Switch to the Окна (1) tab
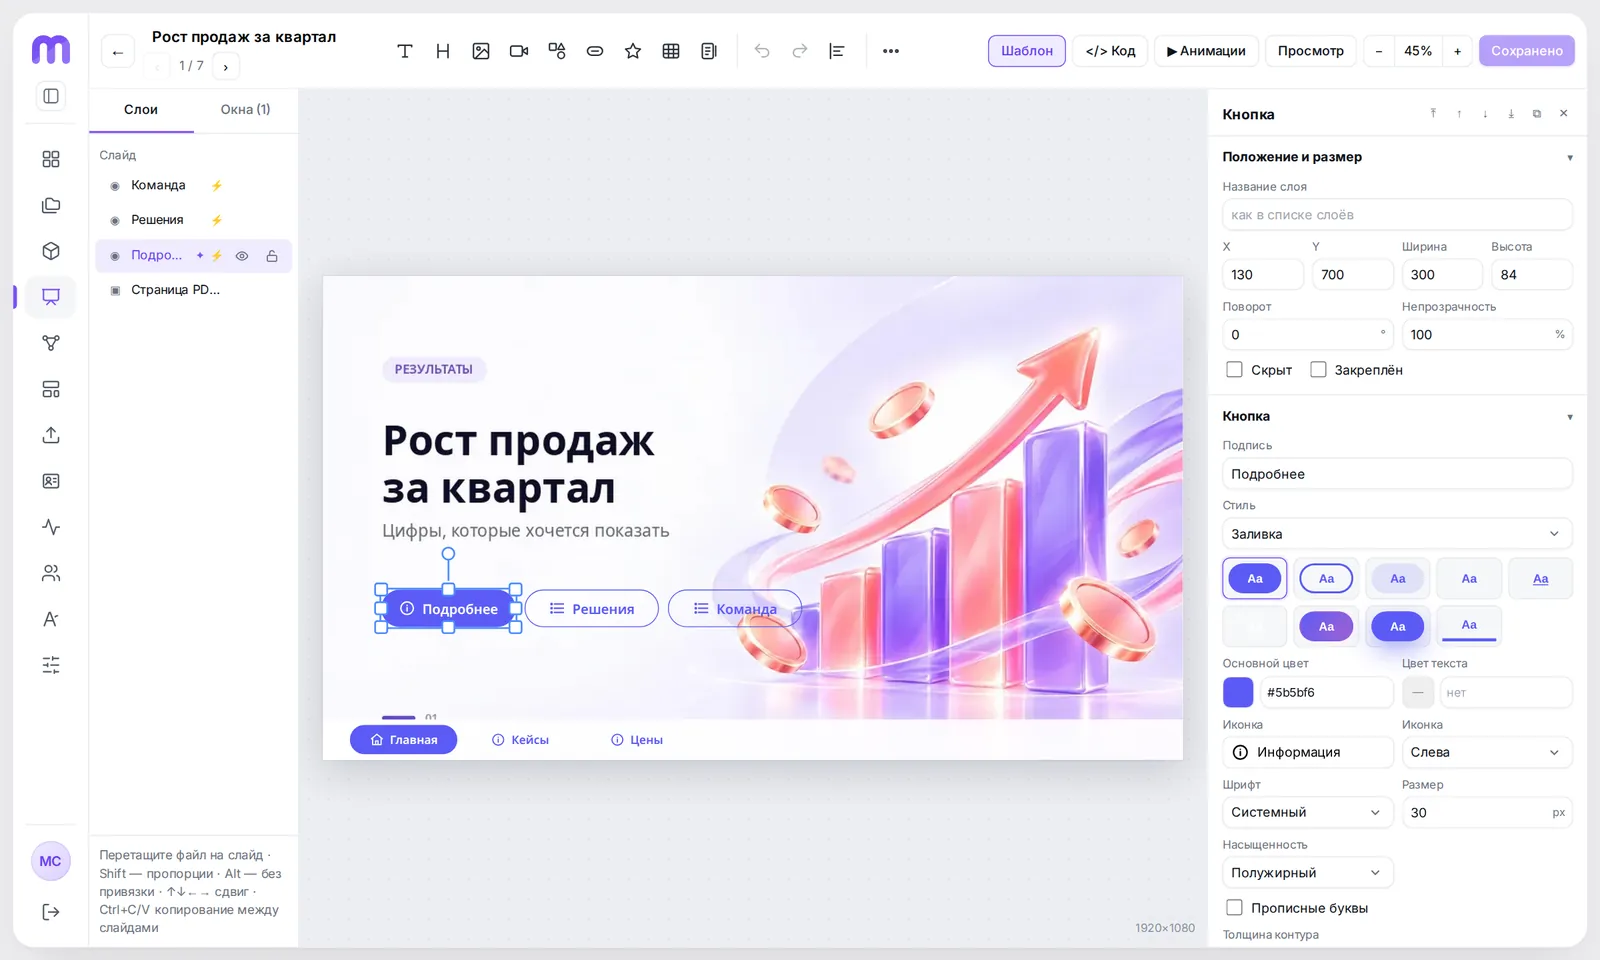This screenshot has width=1600, height=960. tap(245, 110)
